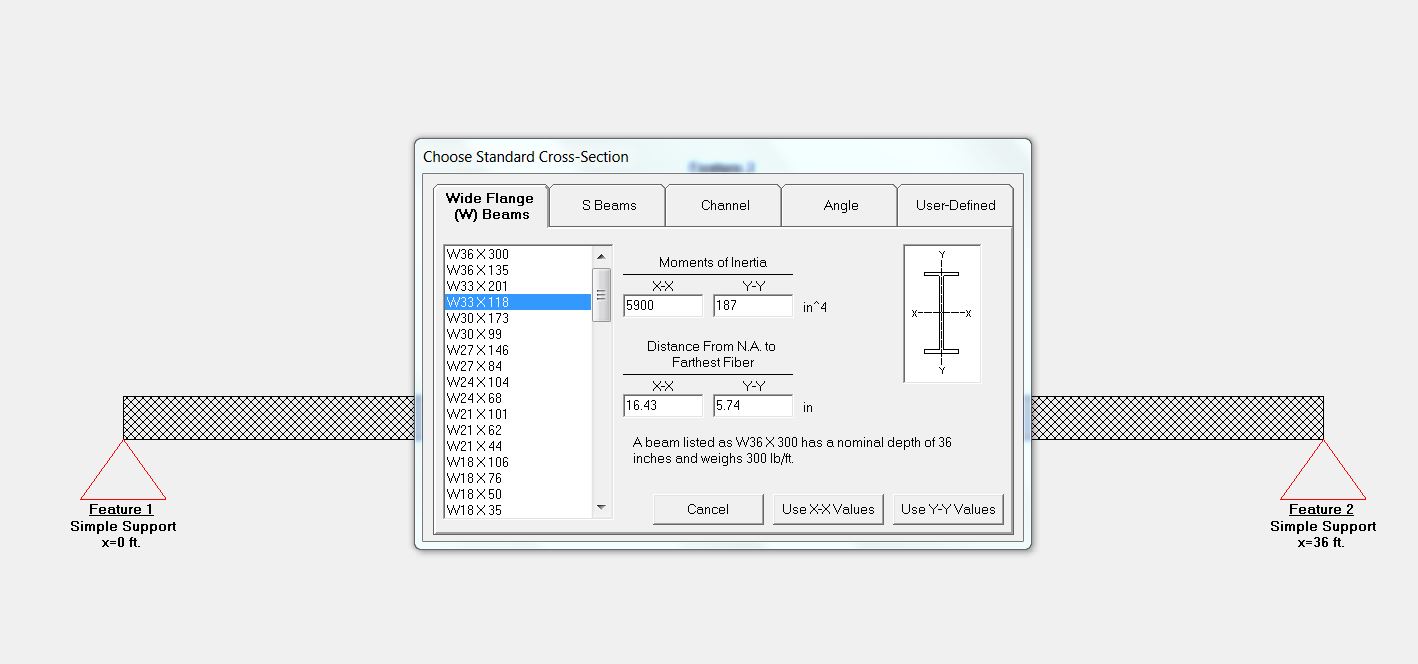The height and width of the screenshot is (664, 1418).
Task: Select the Angle tab
Action: 840,205
